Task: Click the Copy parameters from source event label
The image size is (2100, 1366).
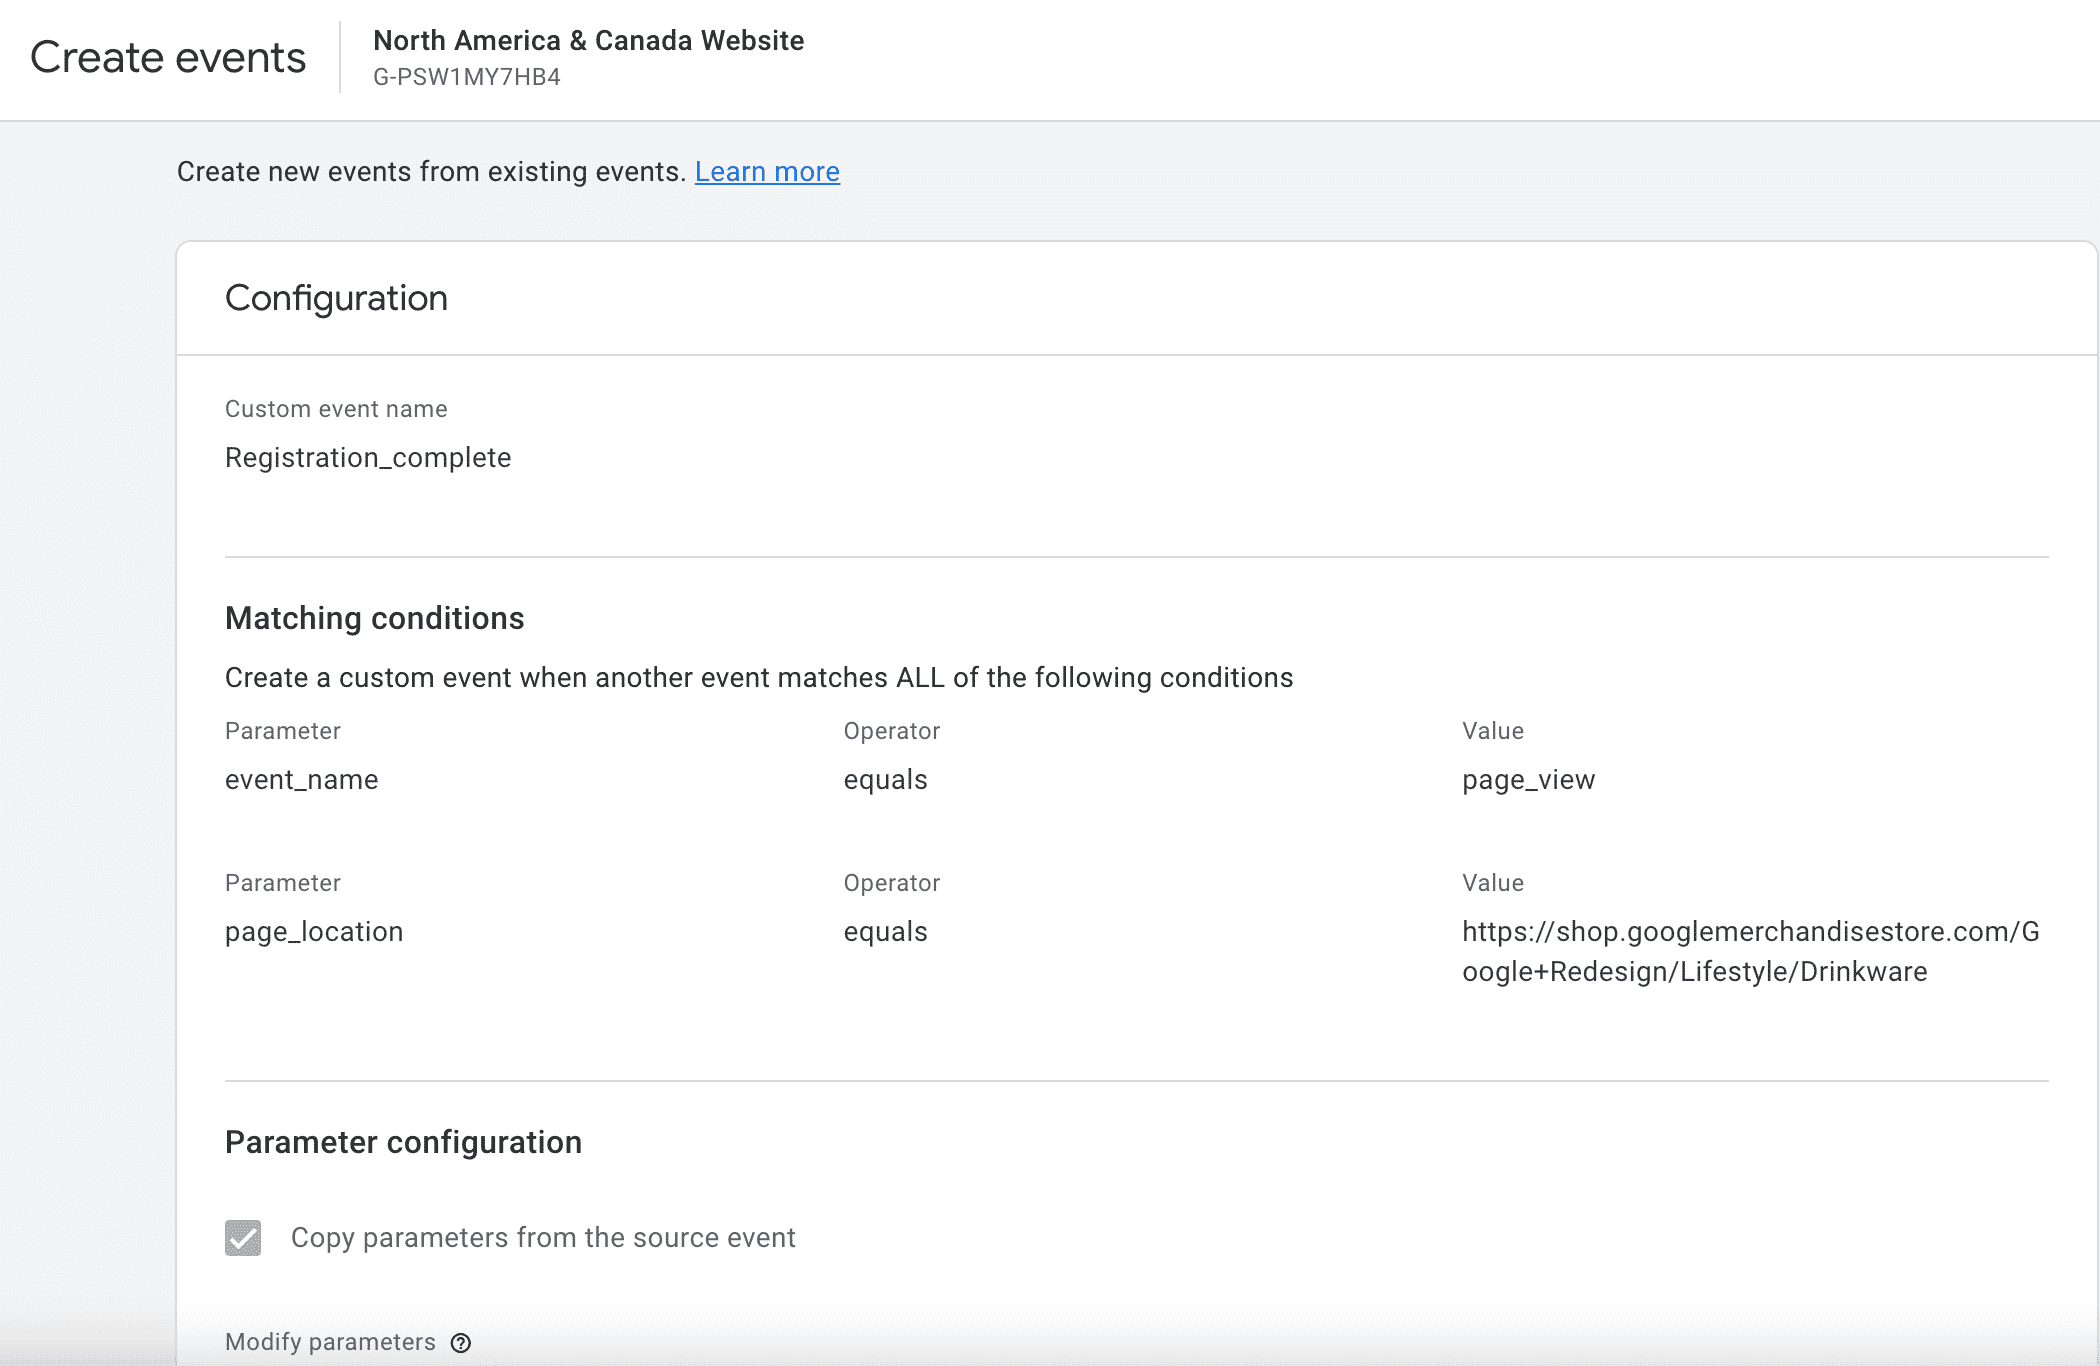Action: click(543, 1238)
